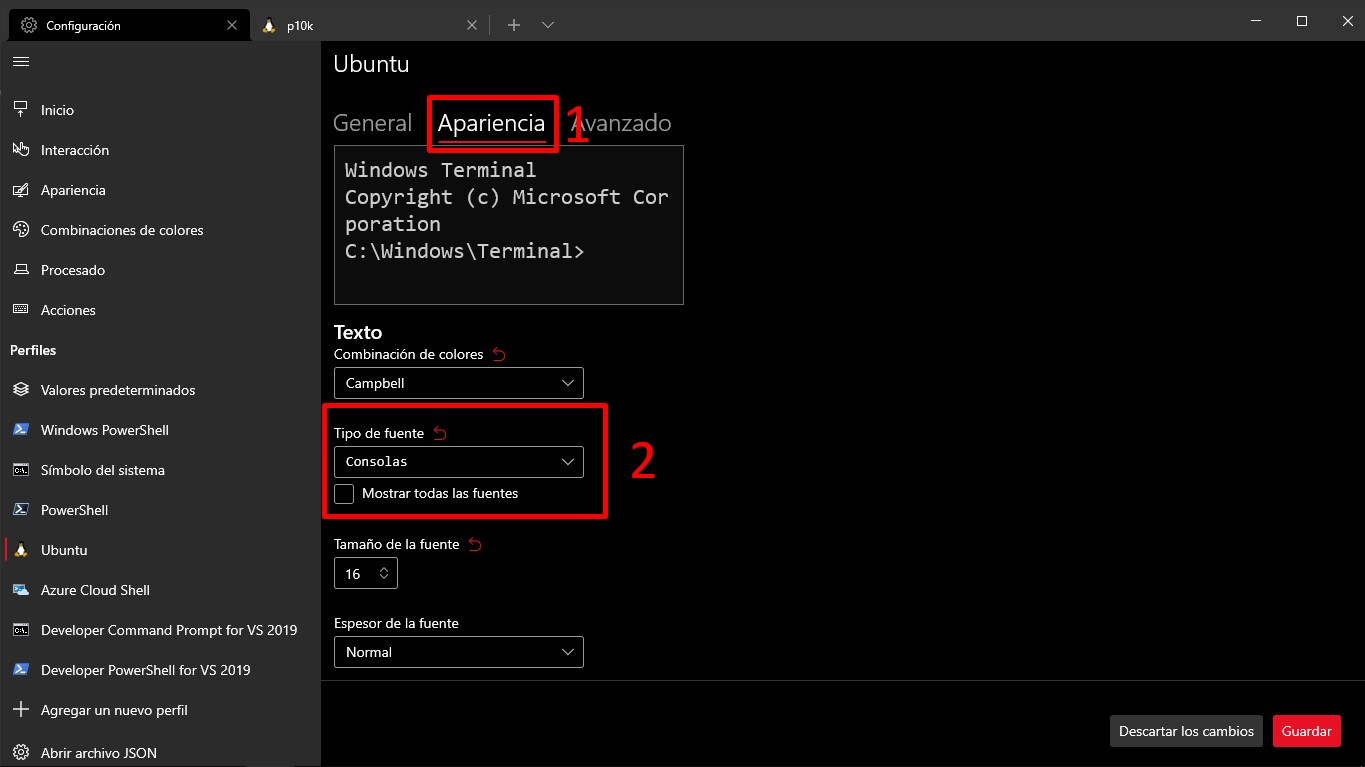Click the terminal preview box
This screenshot has width=1365, height=767.
pos(508,225)
